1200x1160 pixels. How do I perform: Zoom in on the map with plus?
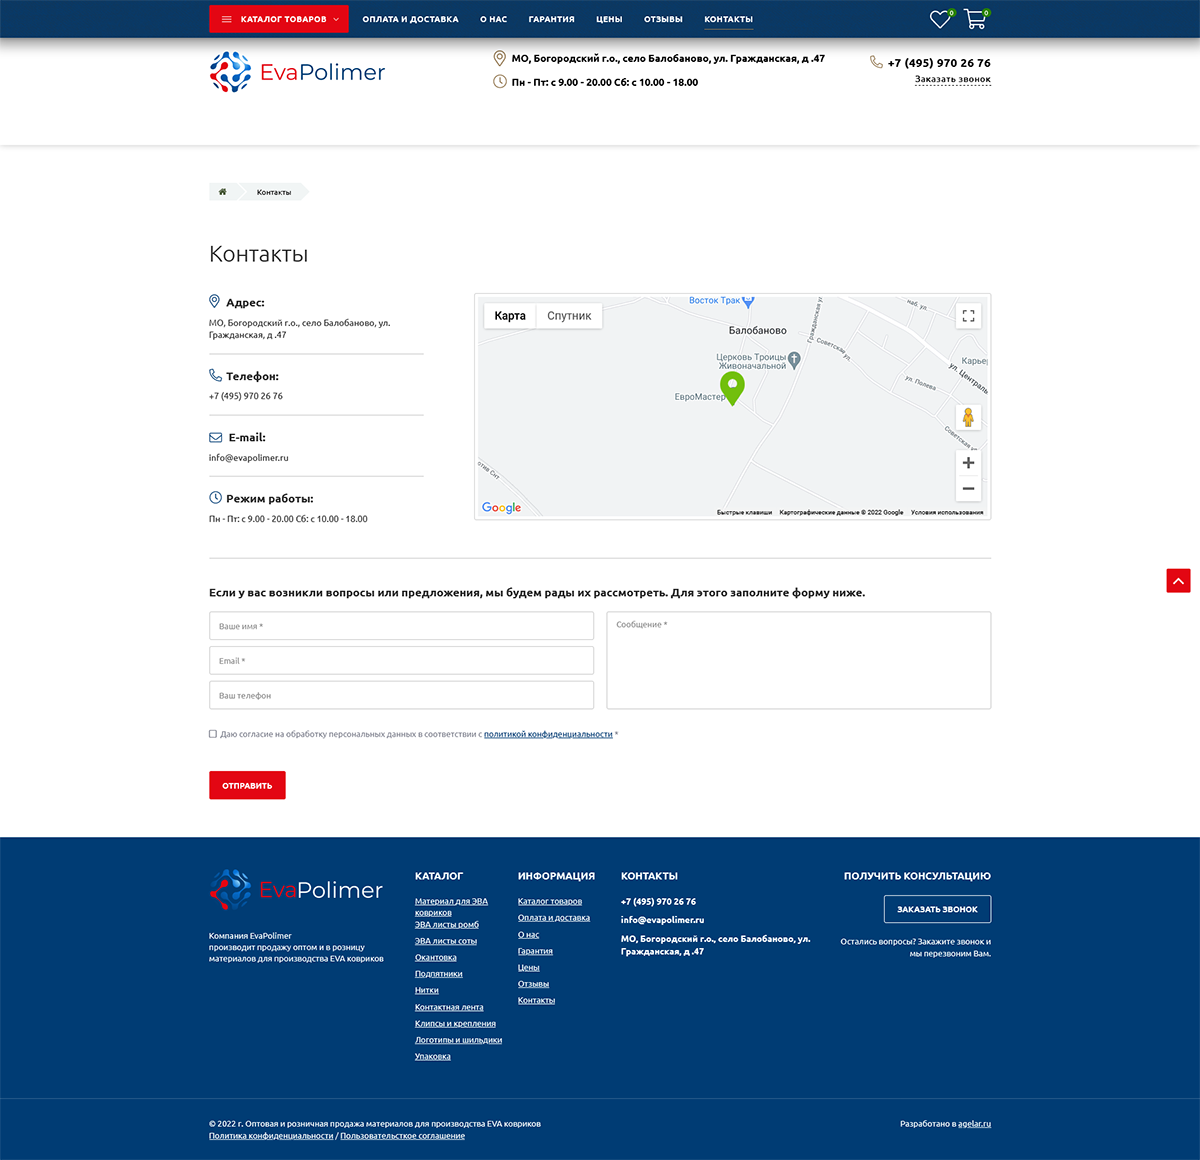pyautogui.click(x=968, y=463)
